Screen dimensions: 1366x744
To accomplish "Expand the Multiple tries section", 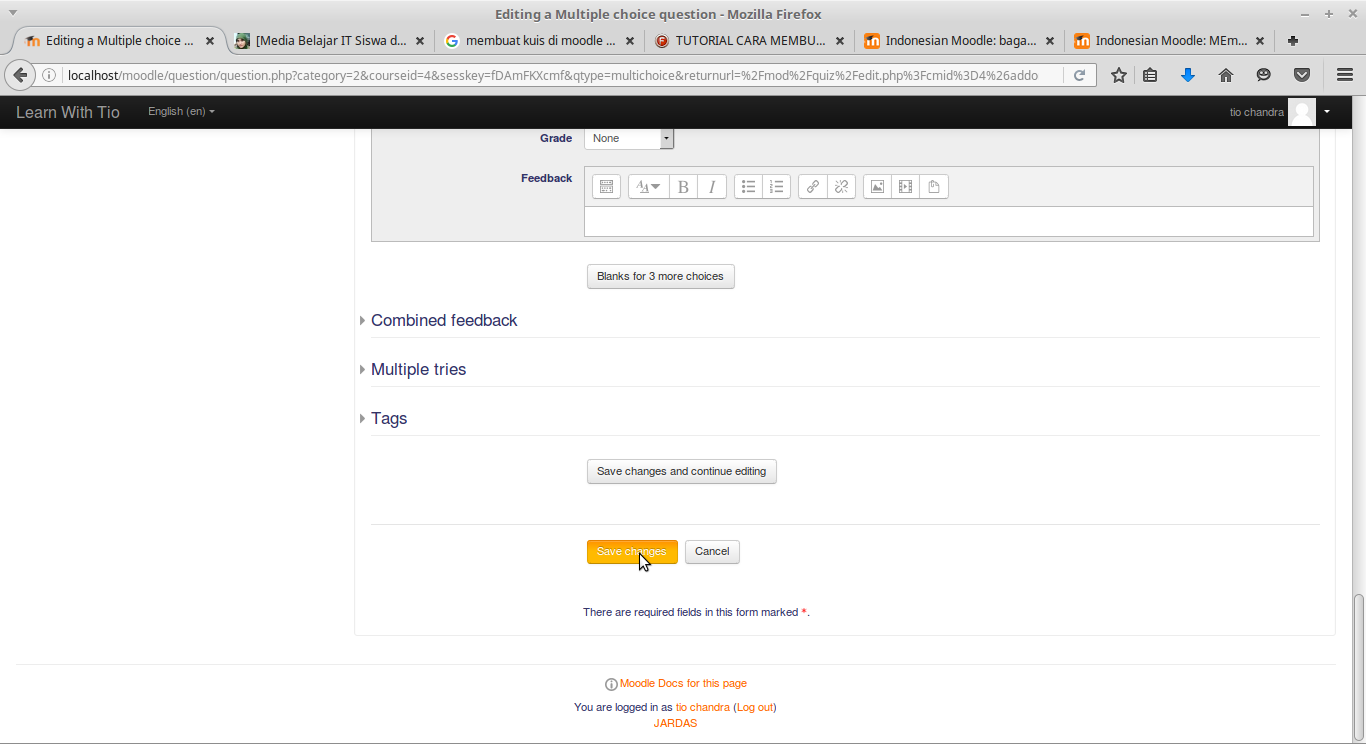I will [417, 369].
